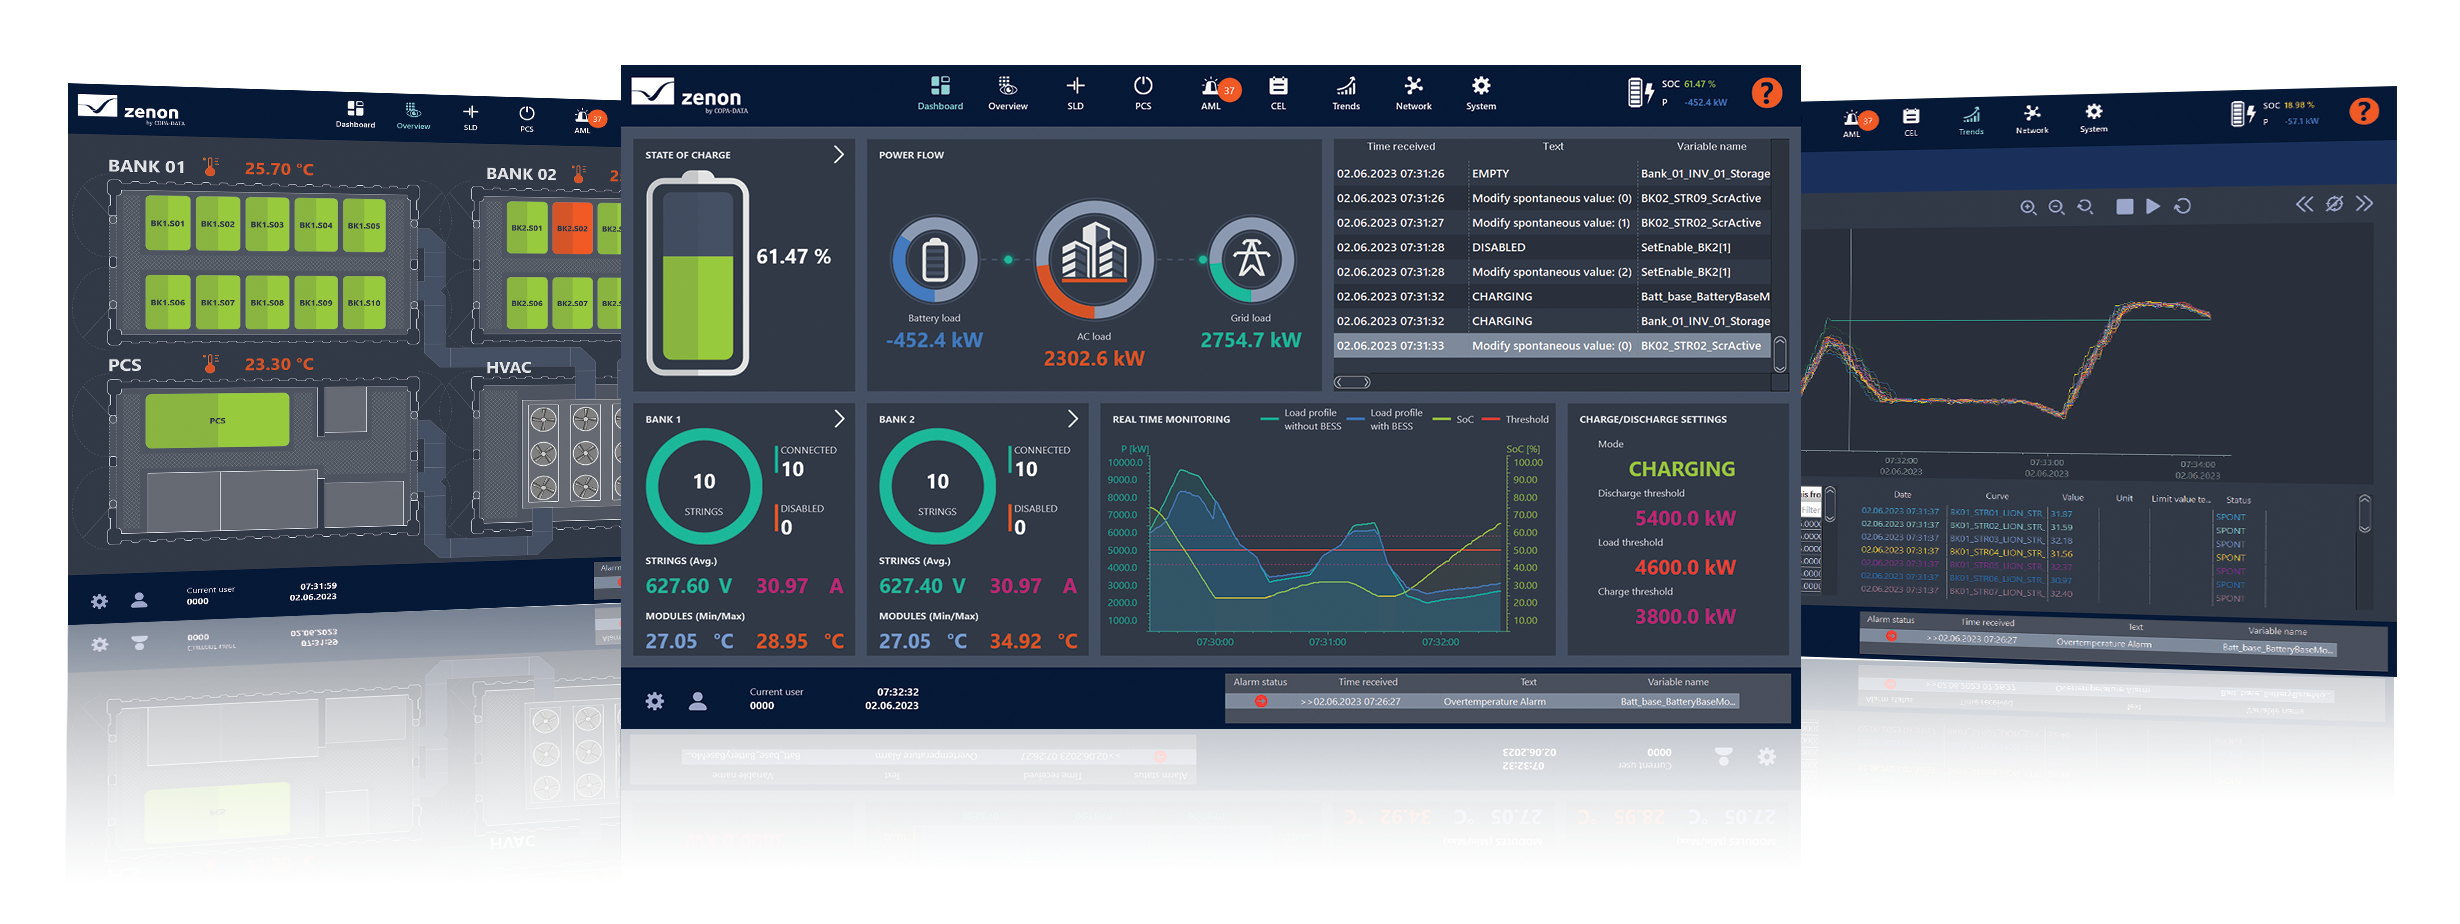
Task: Expand the Bank 1 panel arrow
Action: 838,419
